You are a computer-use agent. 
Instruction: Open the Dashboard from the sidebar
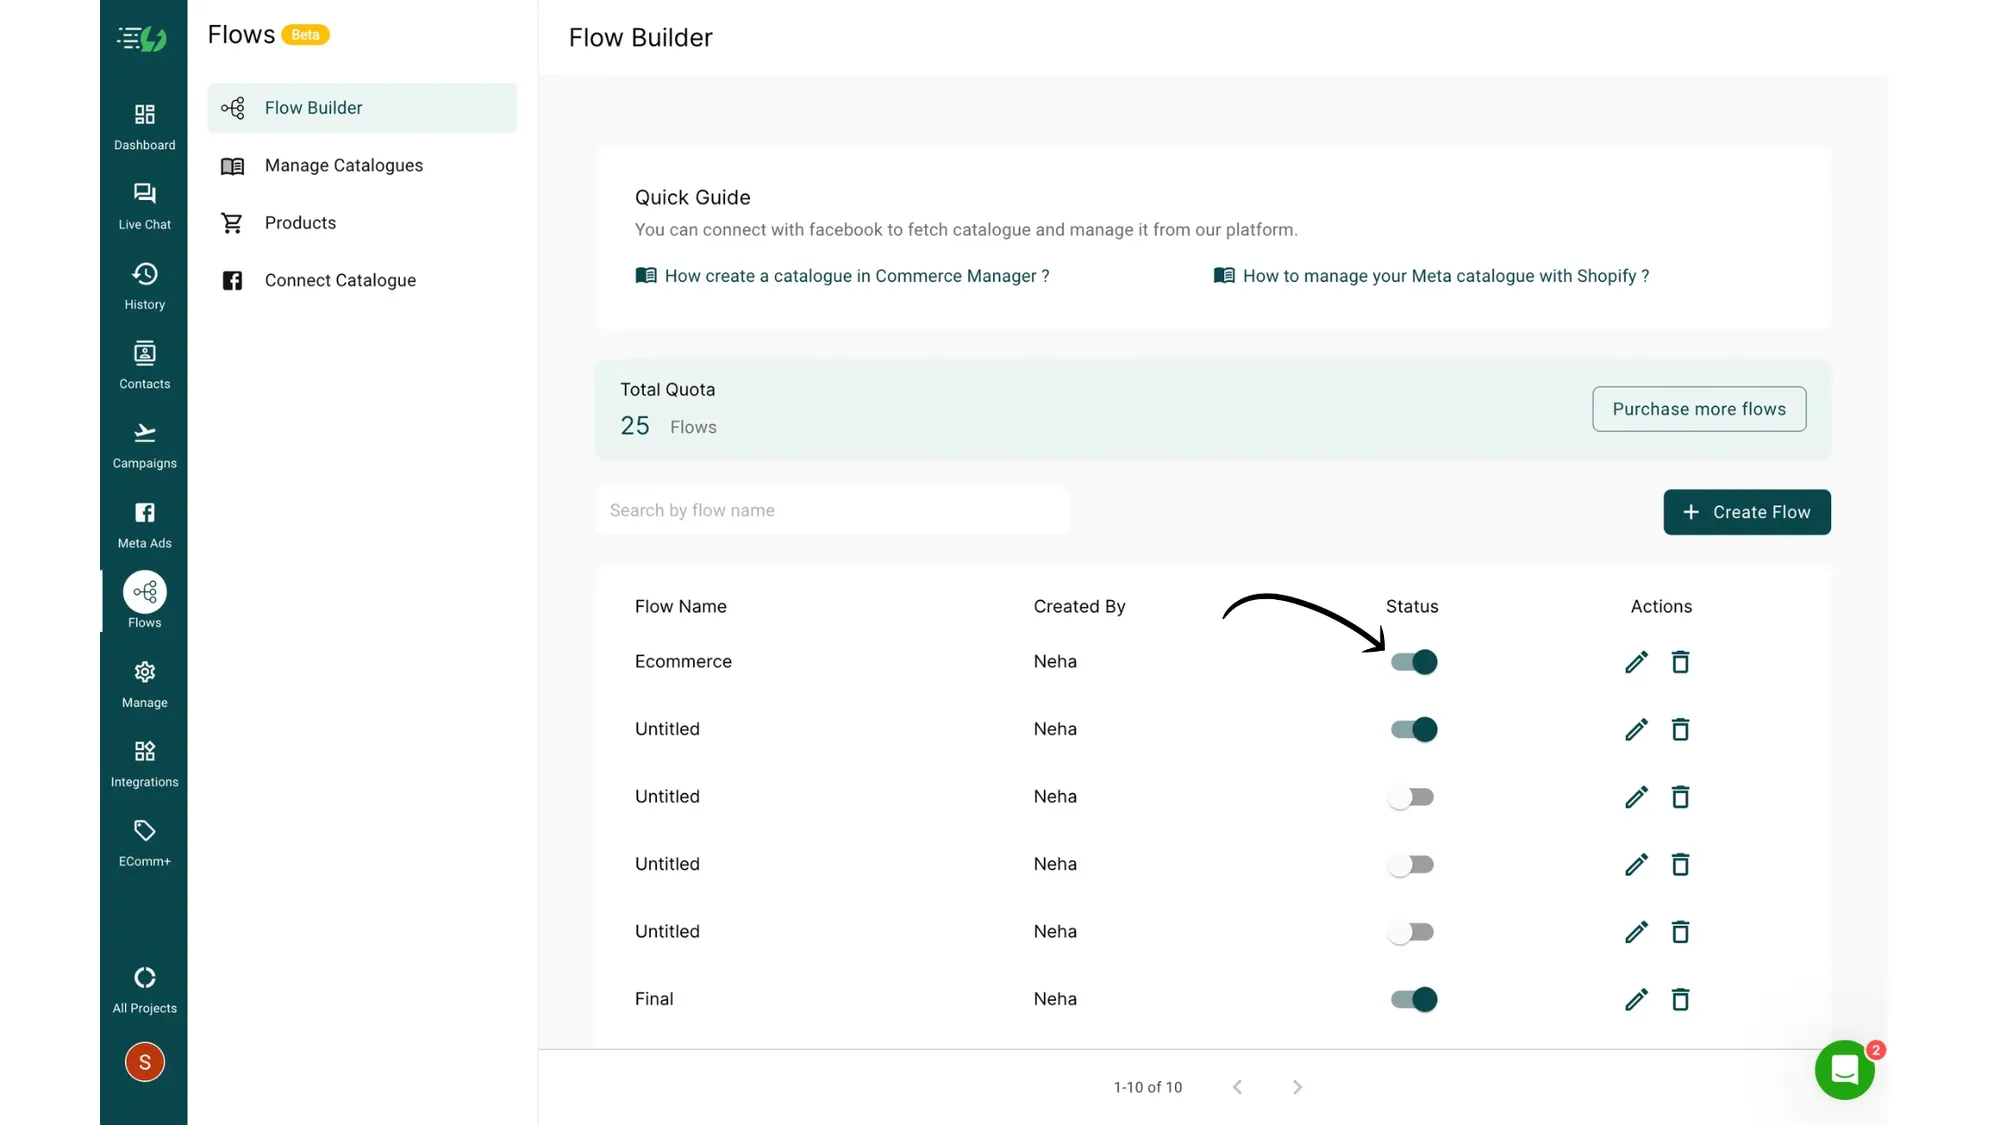tap(144, 125)
